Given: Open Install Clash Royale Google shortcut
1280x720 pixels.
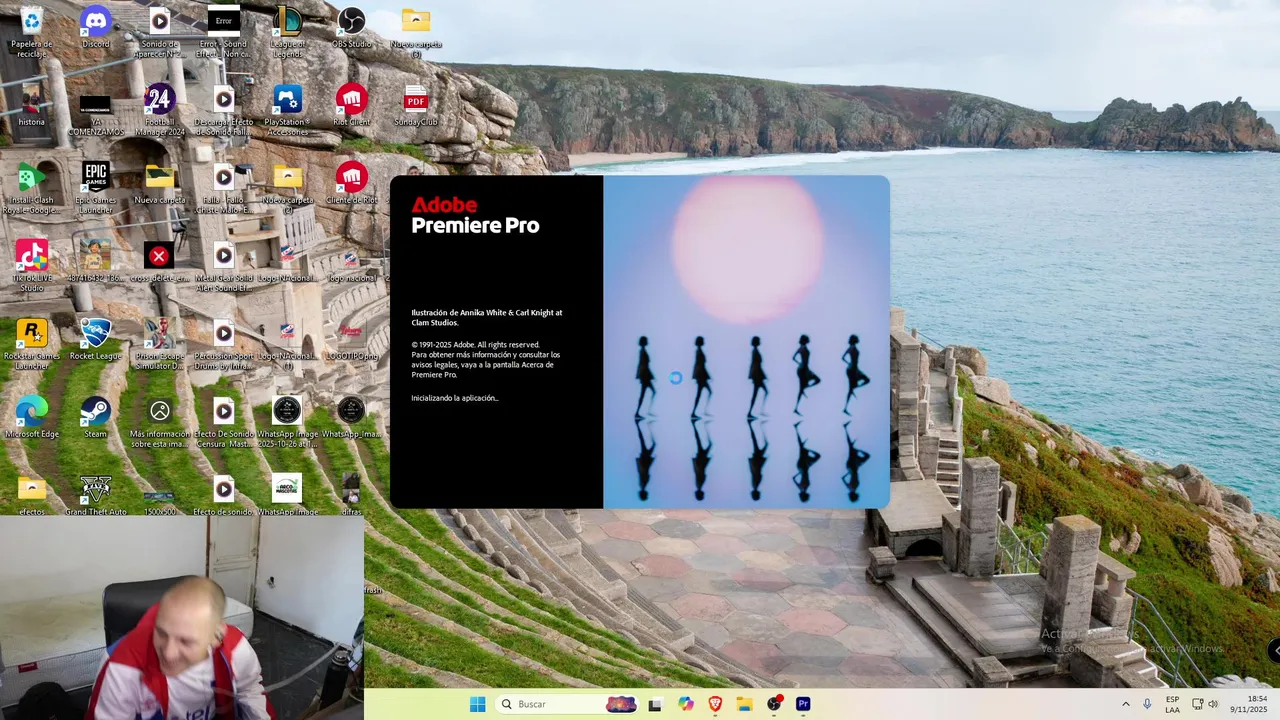Looking at the screenshot, I should click(x=31, y=188).
